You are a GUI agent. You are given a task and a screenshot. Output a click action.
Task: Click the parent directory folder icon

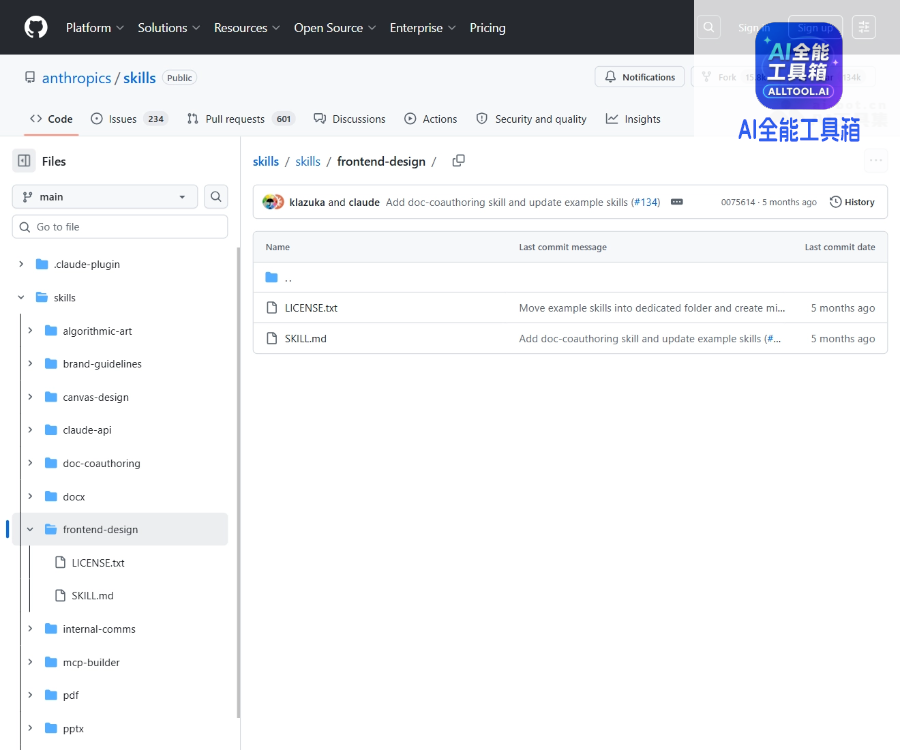(271, 278)
